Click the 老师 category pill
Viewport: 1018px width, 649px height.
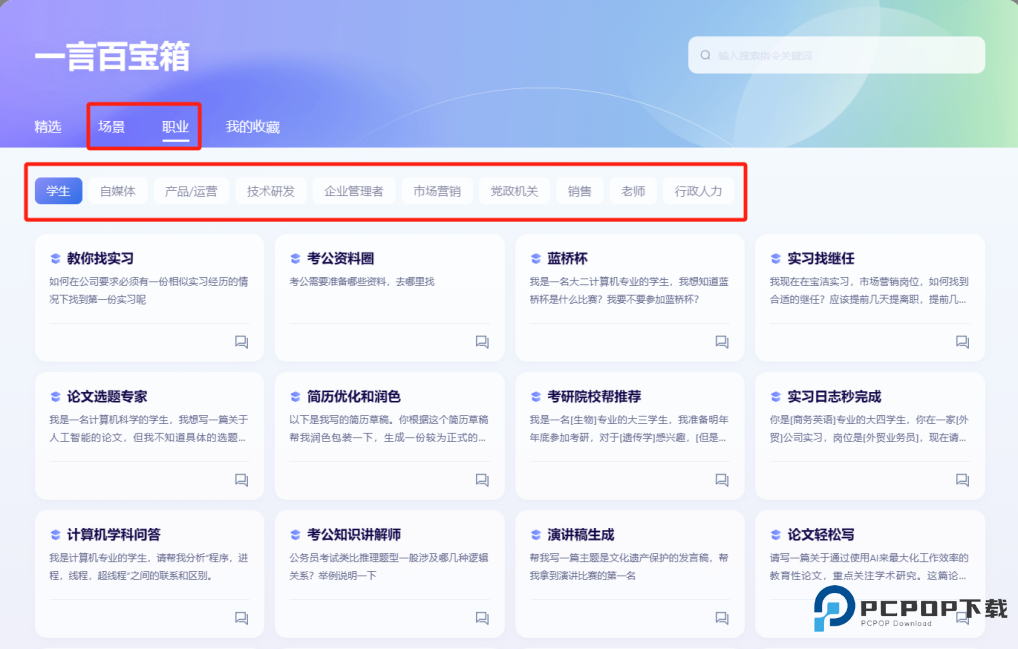pyautogui.click(x=633, y=190)
